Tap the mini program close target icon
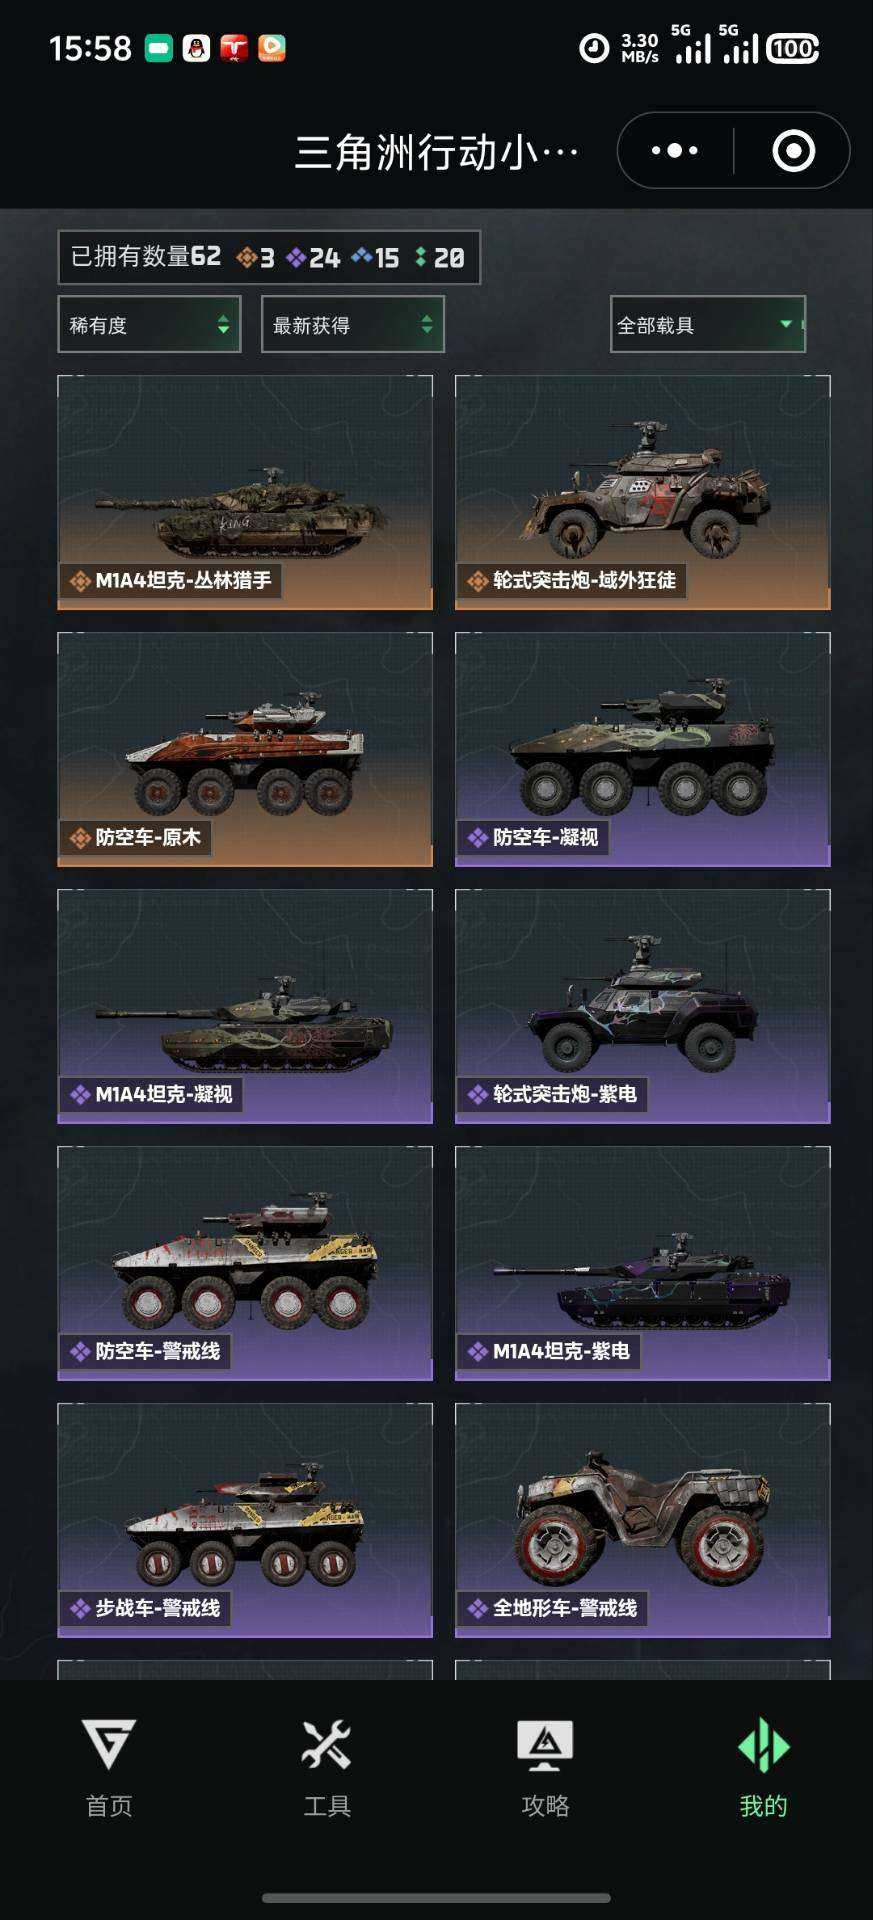Viewport: 873px width, 1920px height. point(794,151)
